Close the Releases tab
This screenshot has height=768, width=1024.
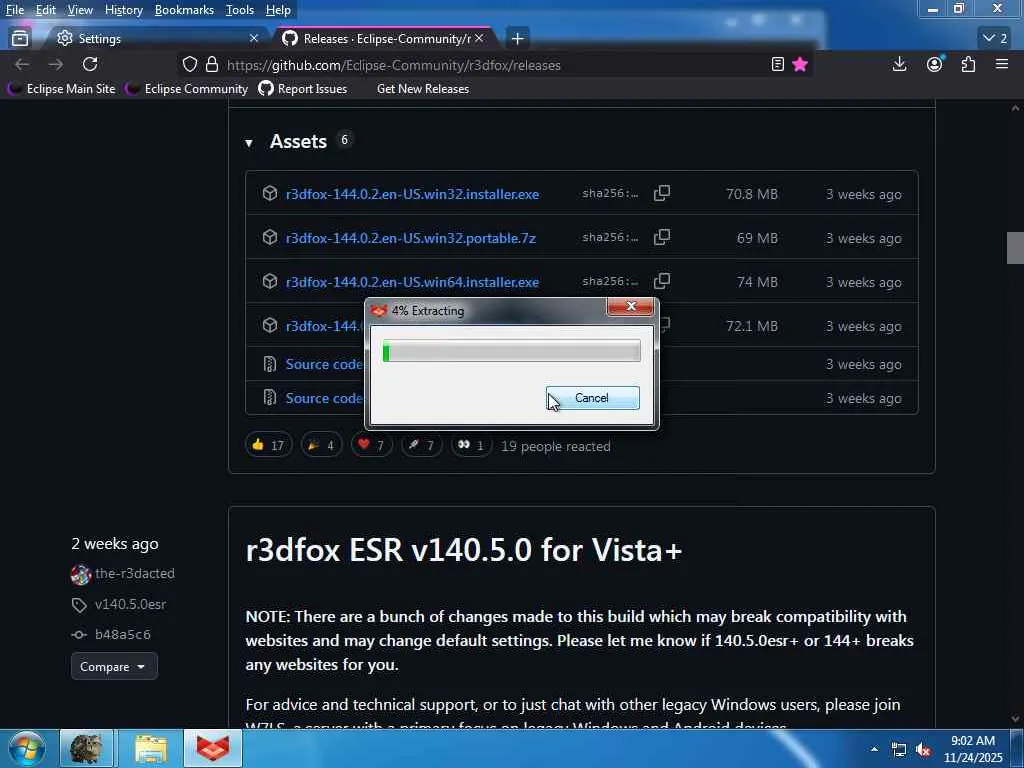pyautogui.click(x=479, y=39)
